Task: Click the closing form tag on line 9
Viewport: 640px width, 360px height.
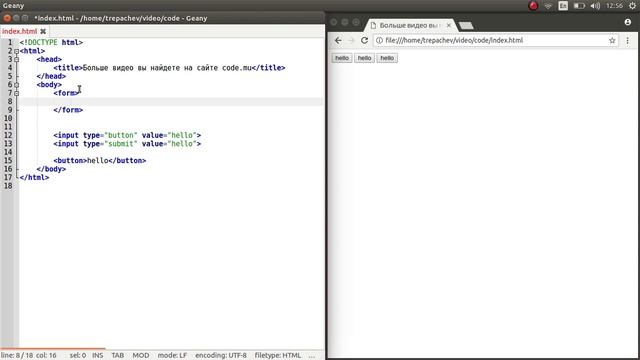Action: [68, 110]
